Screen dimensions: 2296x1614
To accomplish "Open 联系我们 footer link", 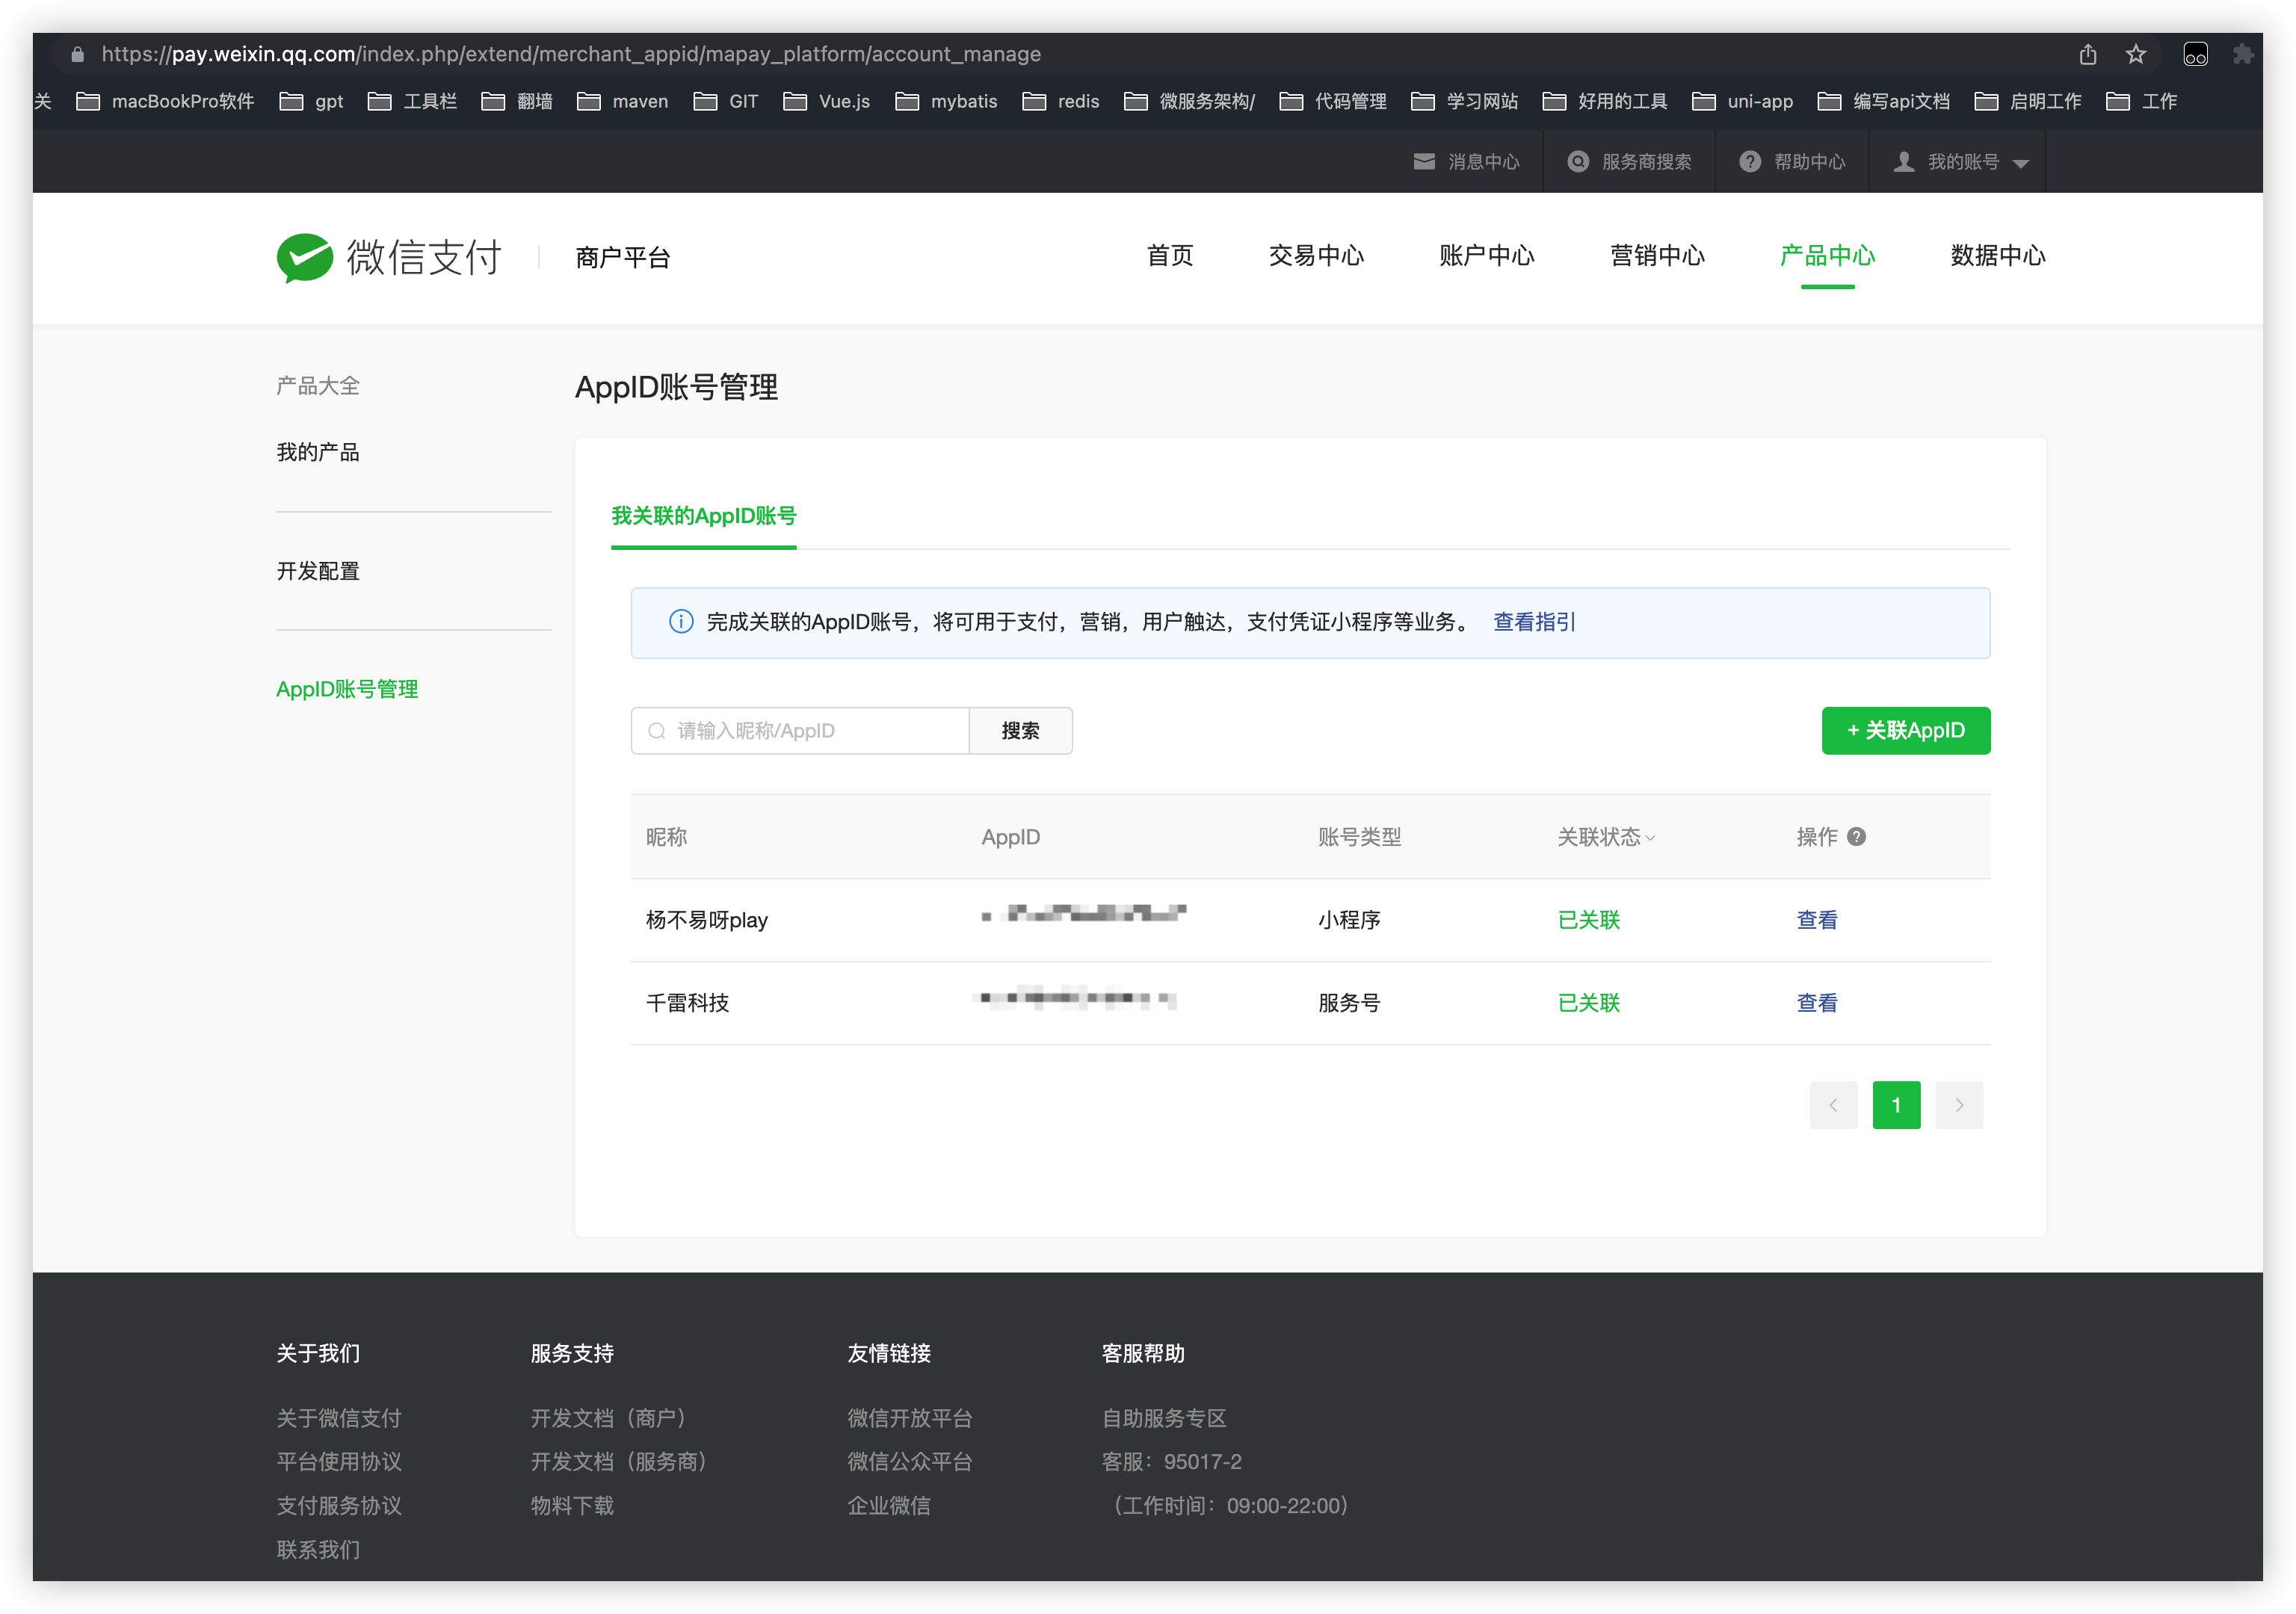I will [318, 1550].
